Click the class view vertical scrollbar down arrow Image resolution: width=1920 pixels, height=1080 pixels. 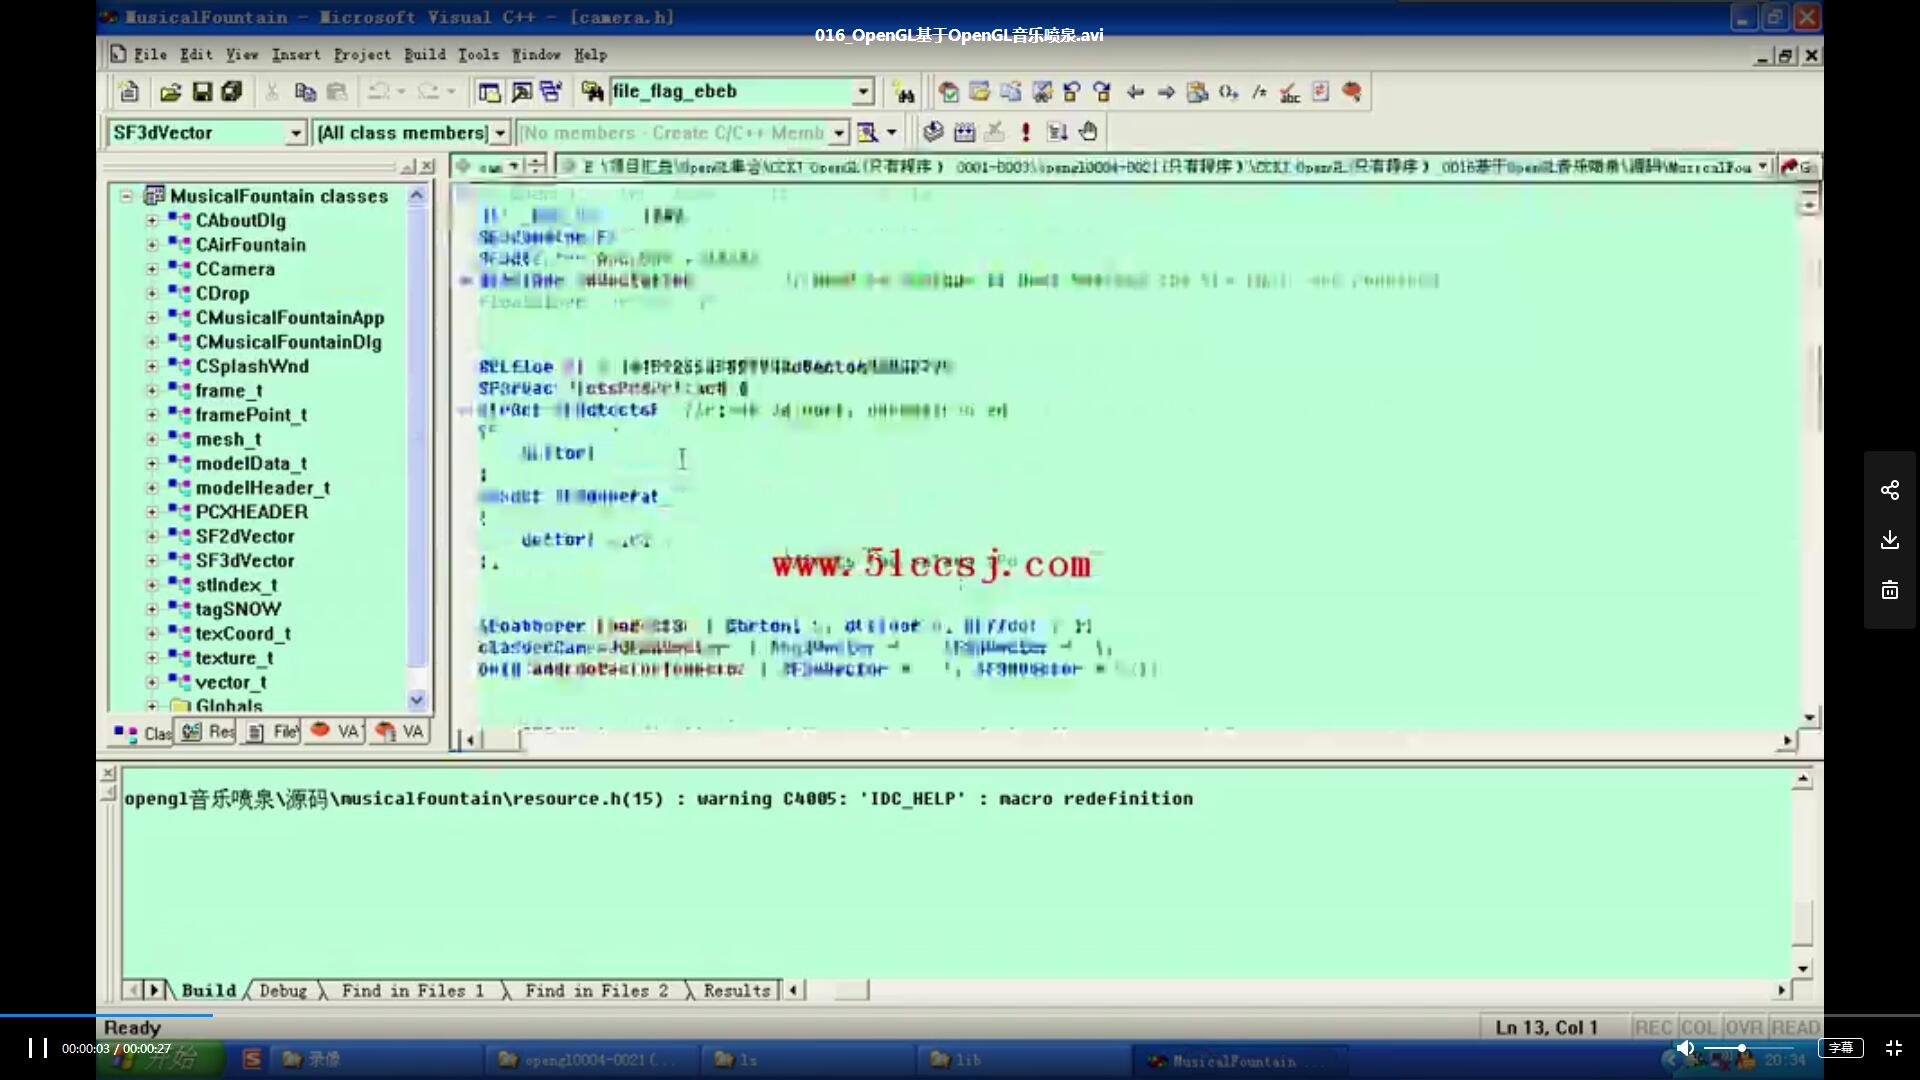click(417, 700)
